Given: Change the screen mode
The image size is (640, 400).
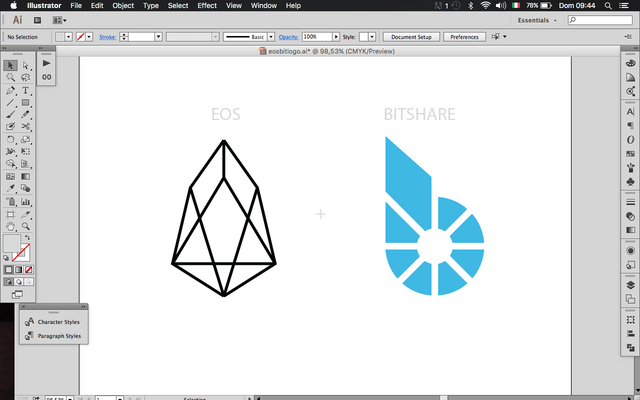Looking at the screenshot, I should point(17,294).
